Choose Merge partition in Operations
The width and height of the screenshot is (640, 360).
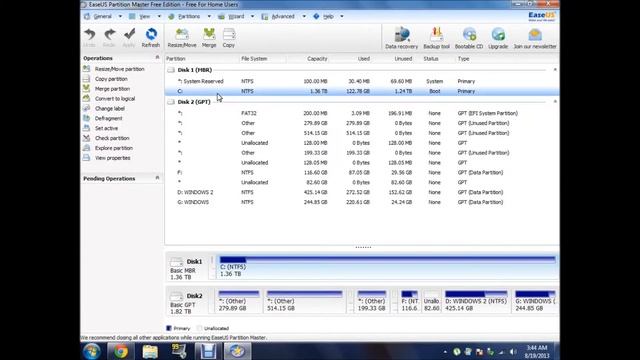[x=112, y=89]
